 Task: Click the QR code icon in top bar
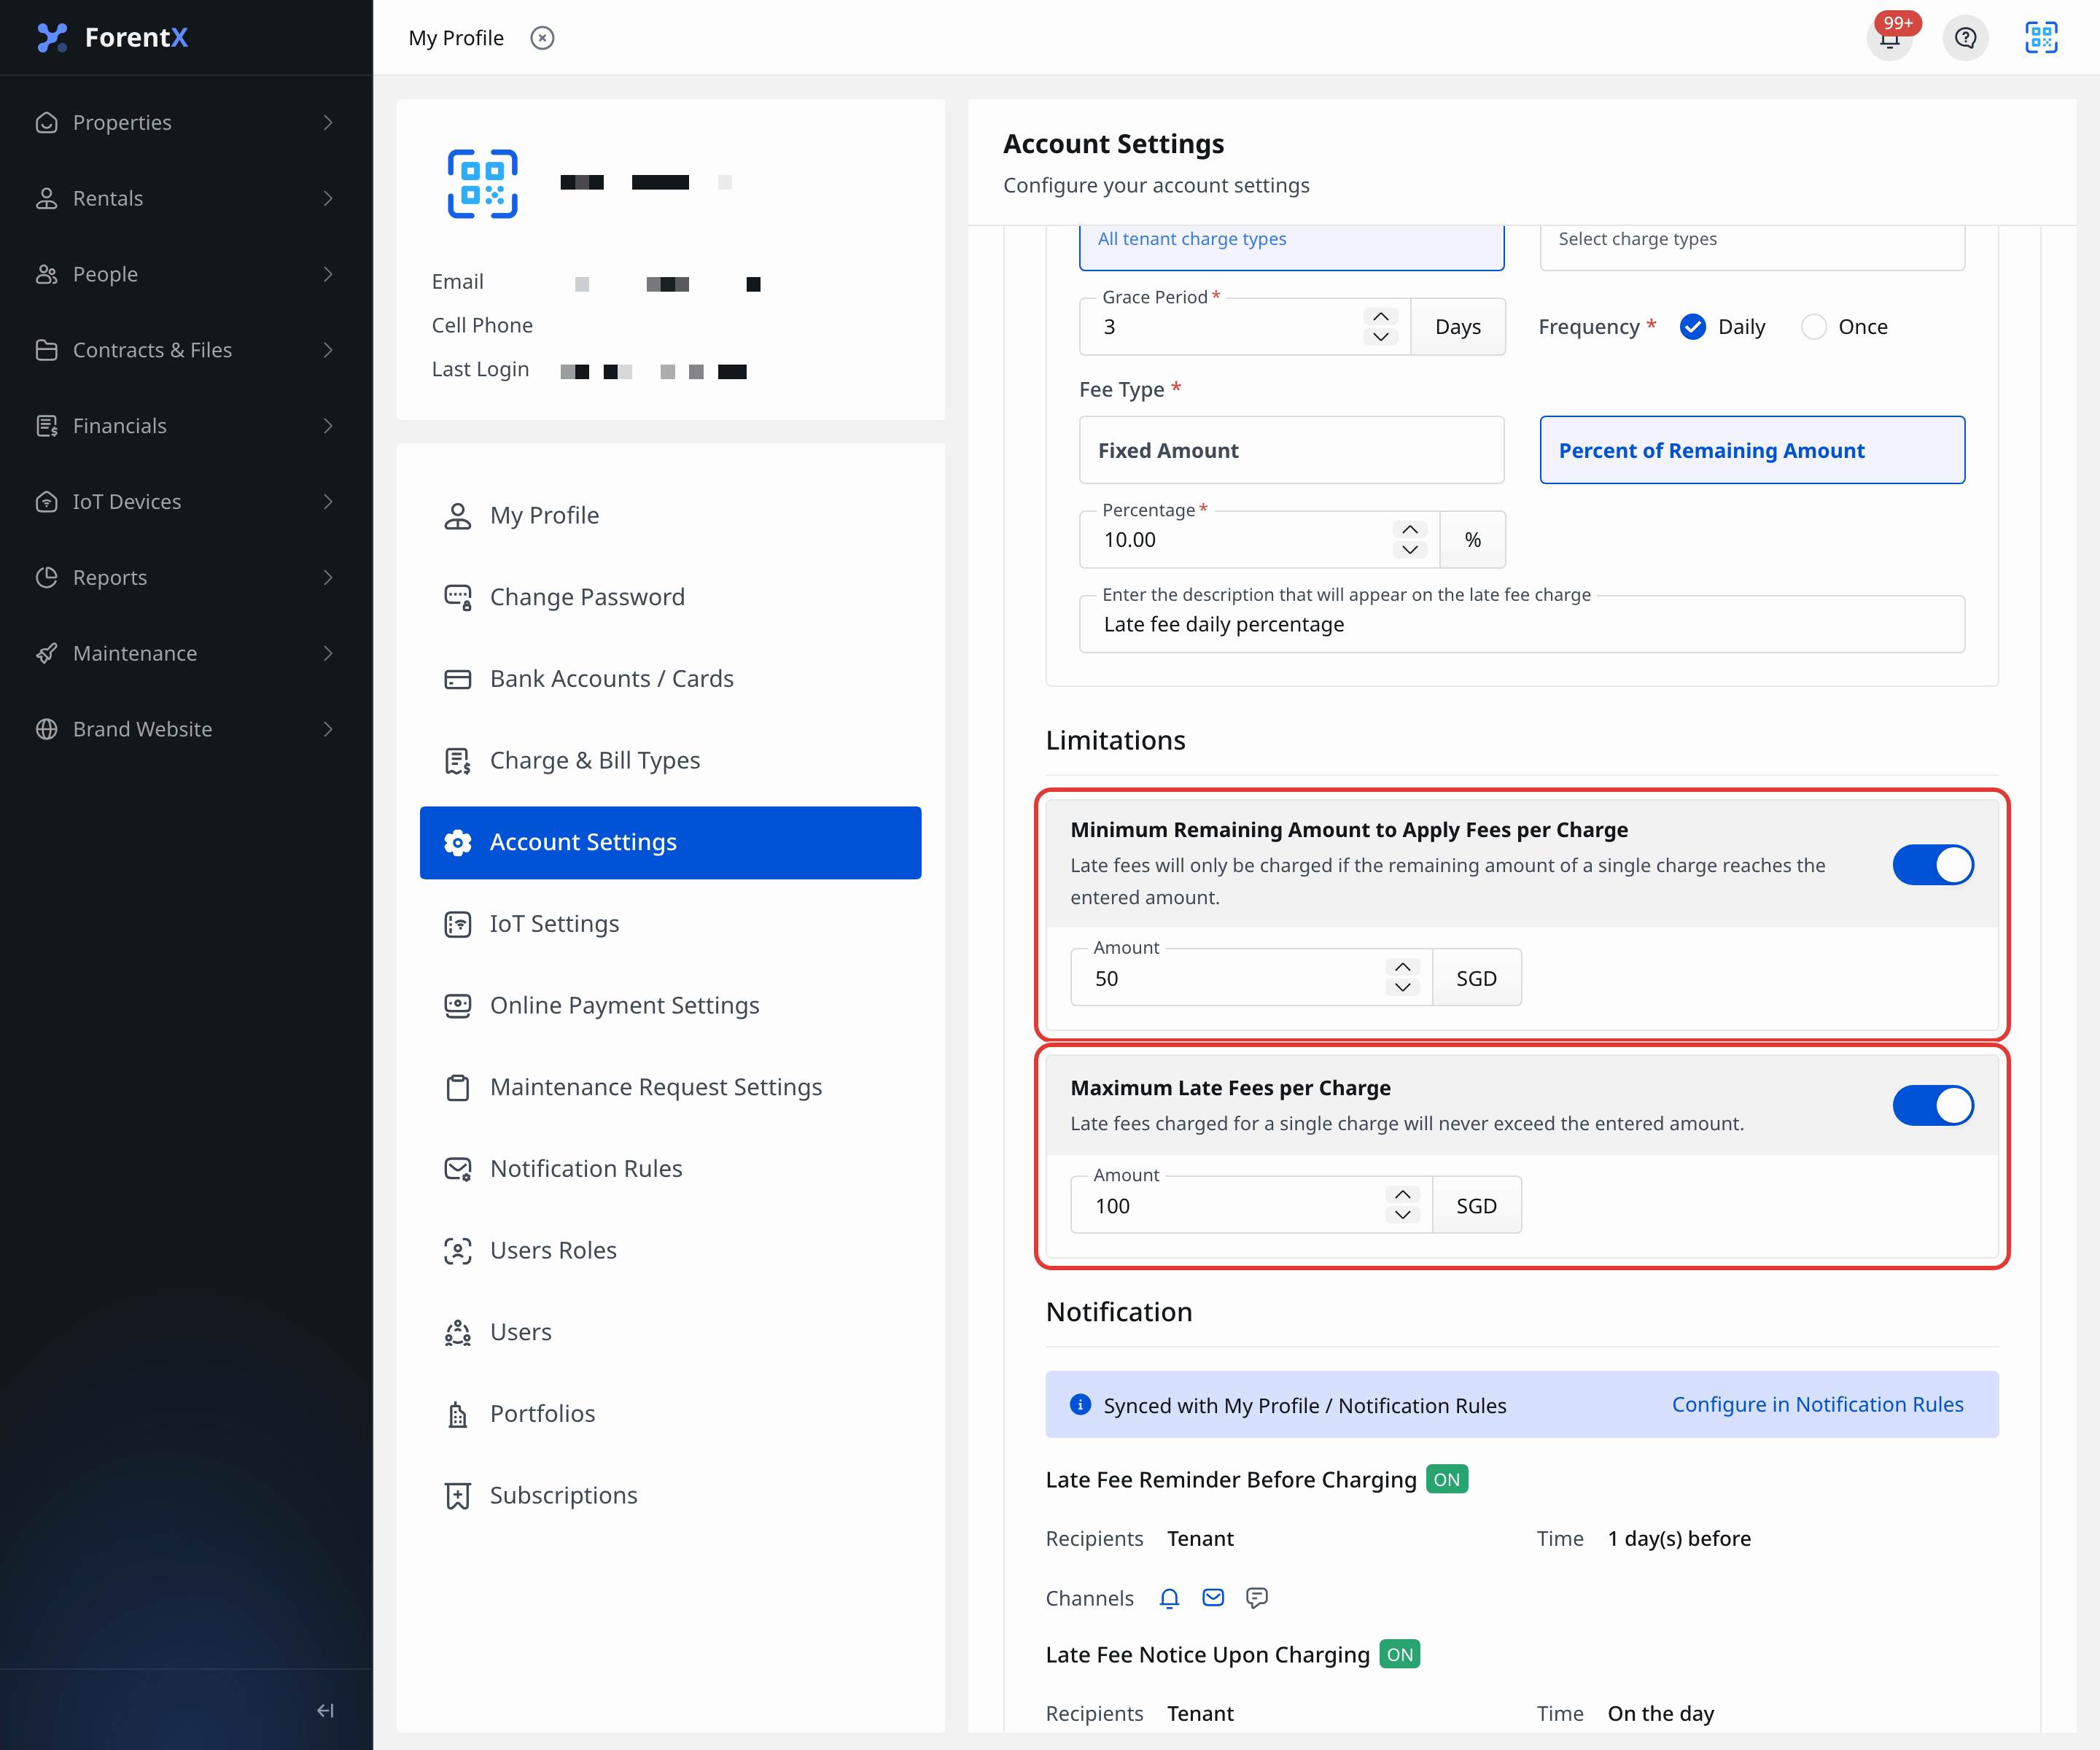2040,38
